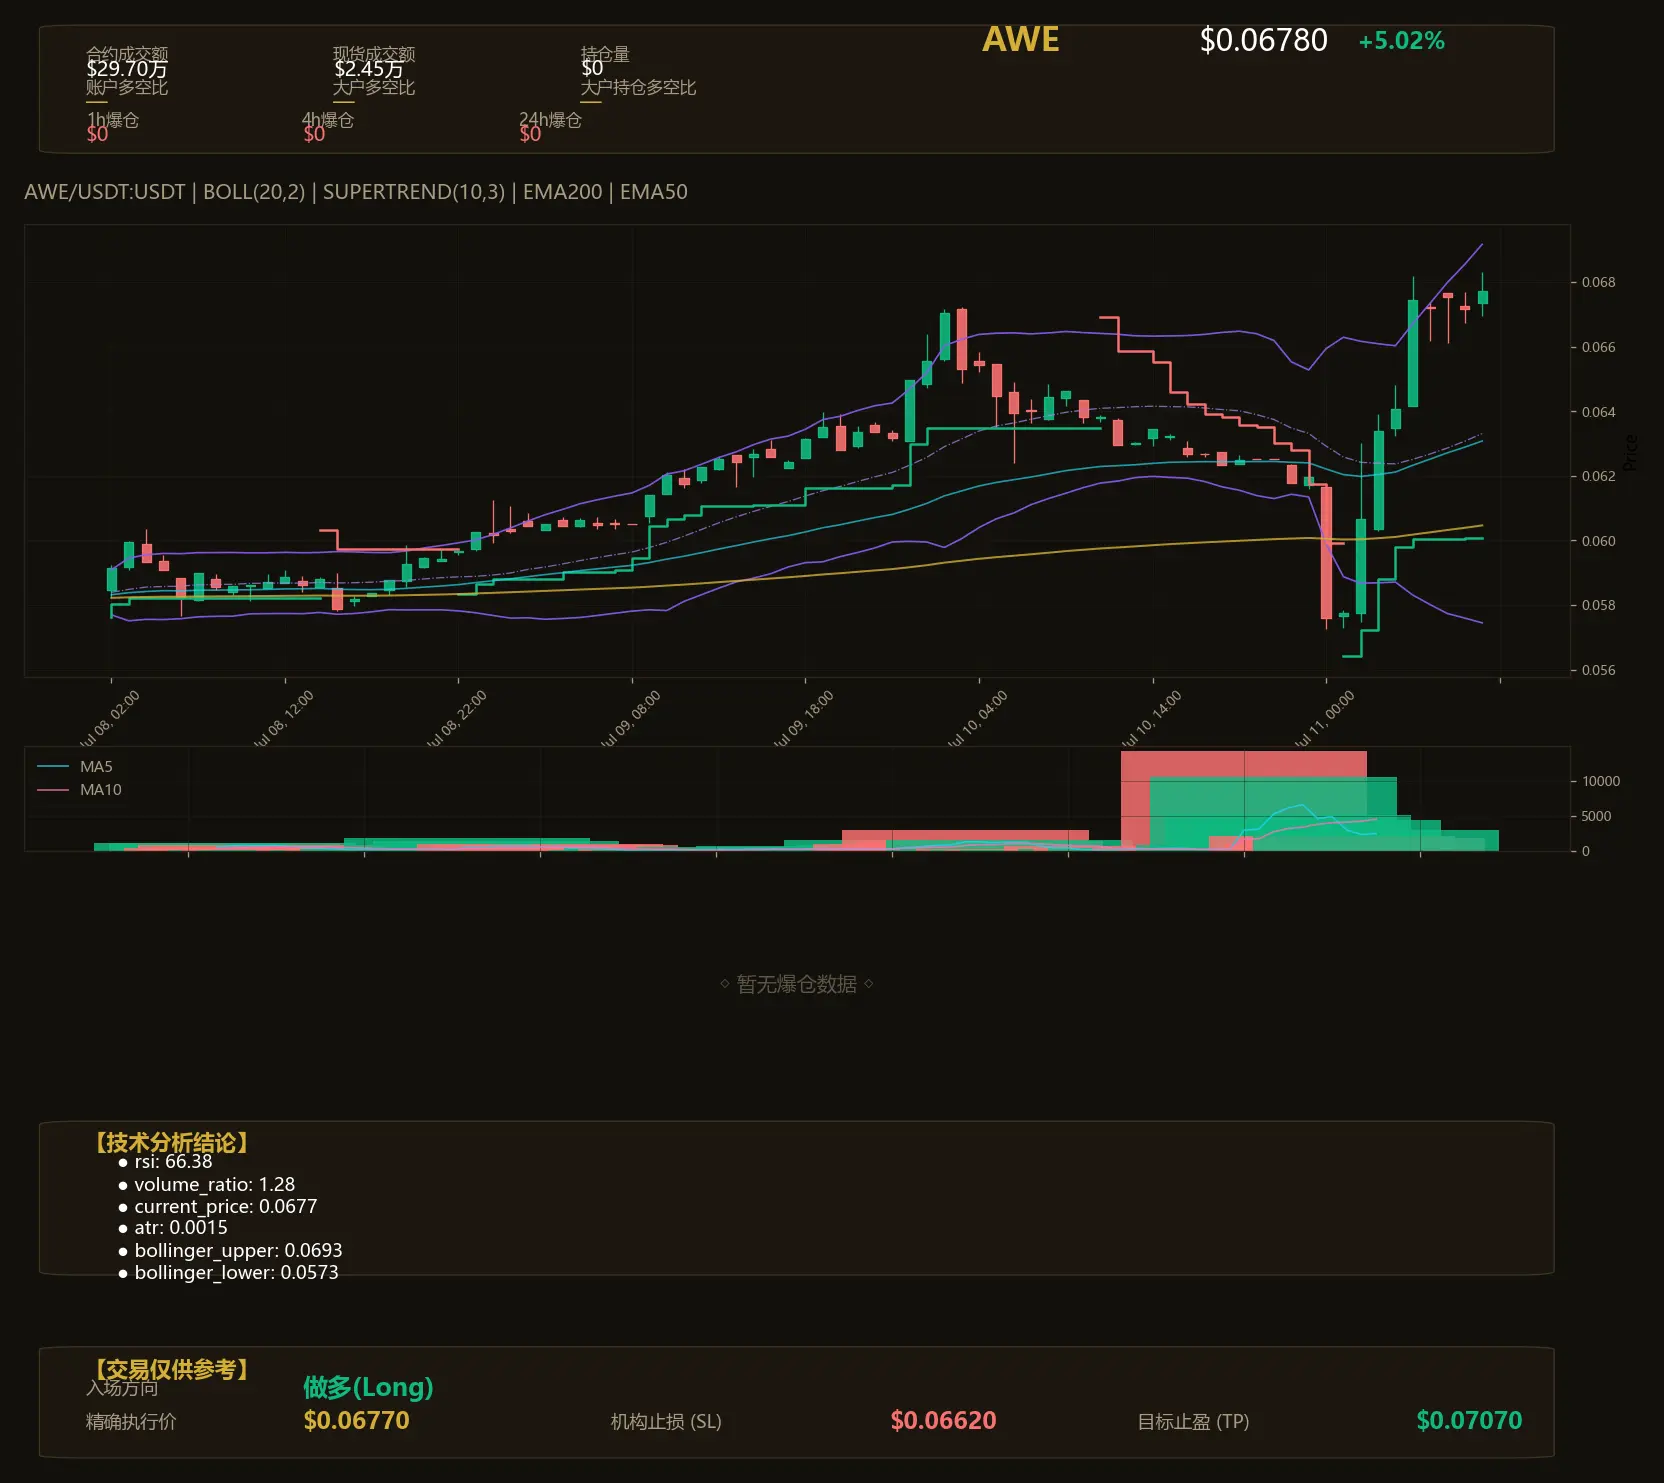Click the AWE coin title
Viewport: 1664px width, 1483px height.
1020,40
